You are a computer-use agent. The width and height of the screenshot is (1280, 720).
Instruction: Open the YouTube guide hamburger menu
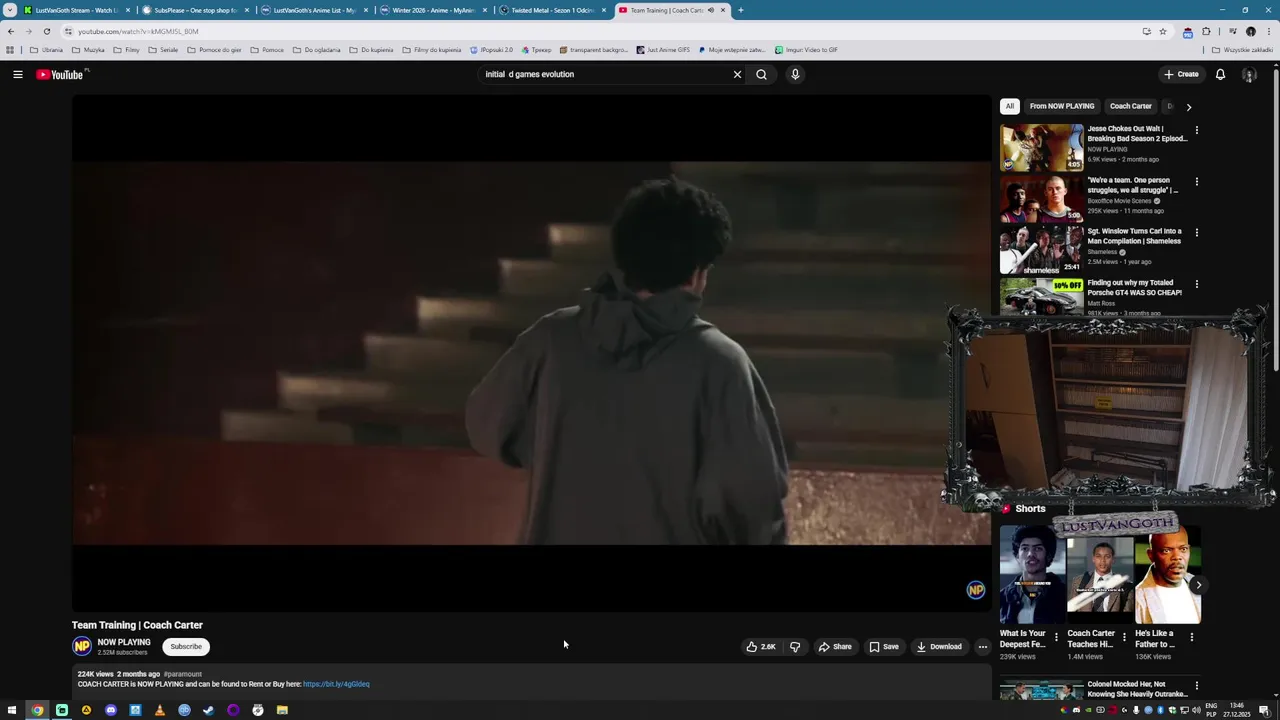pyautogui.click(x=18, y=74)
